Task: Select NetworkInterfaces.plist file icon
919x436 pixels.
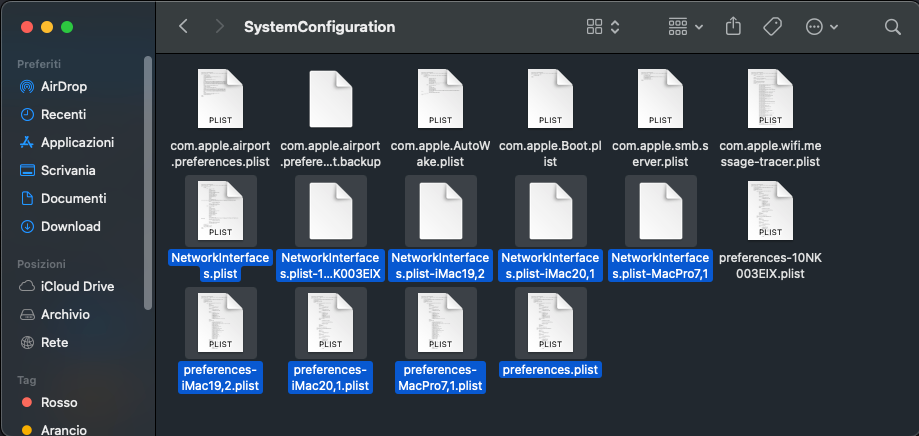Action: (220, 210)
